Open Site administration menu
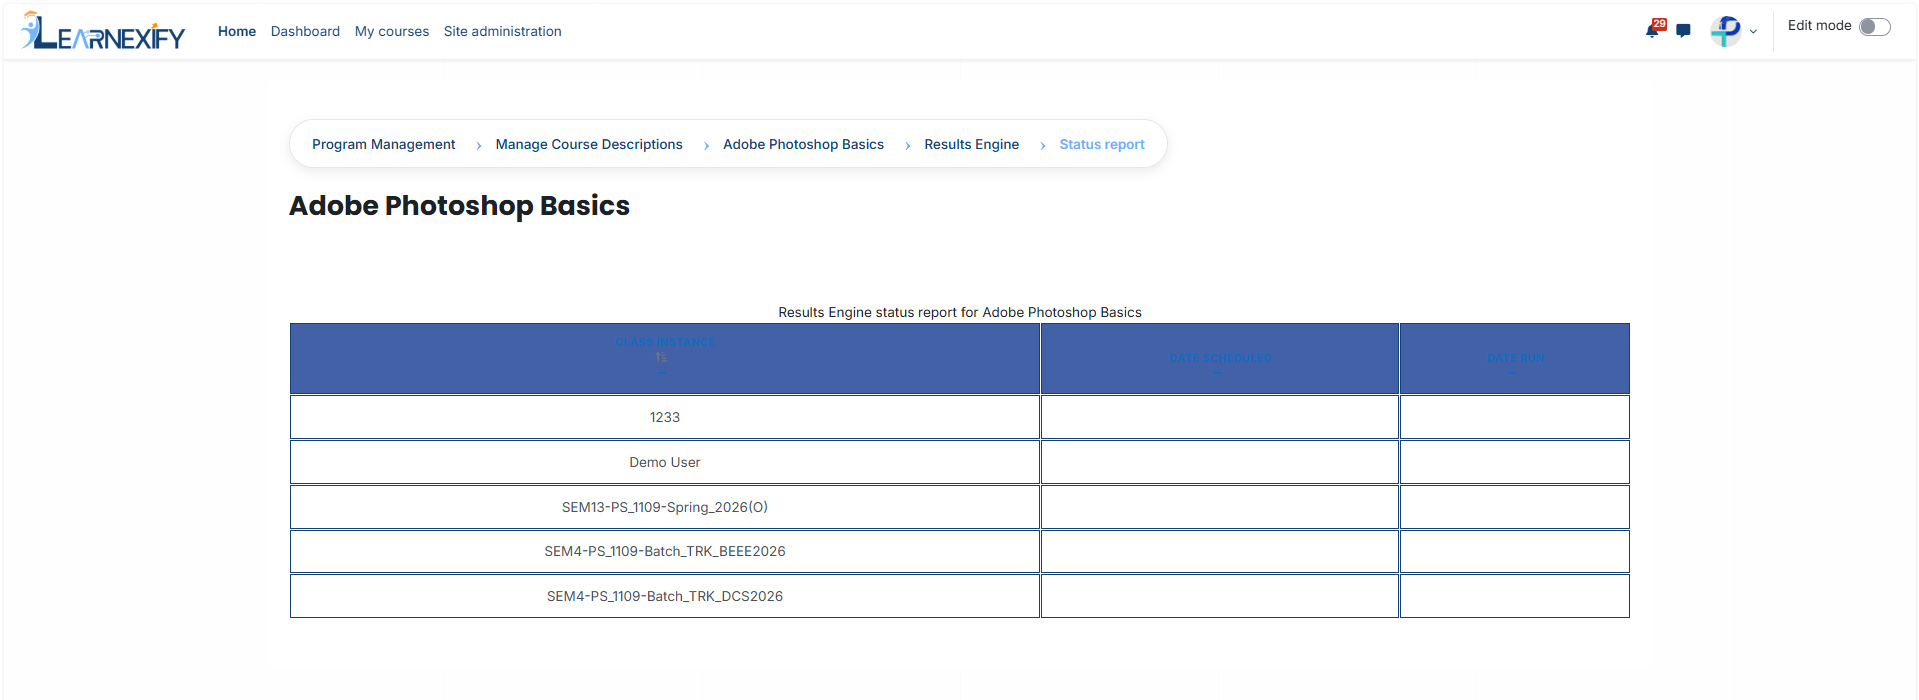Screen dimensions: 1919x700 (503, 31)
